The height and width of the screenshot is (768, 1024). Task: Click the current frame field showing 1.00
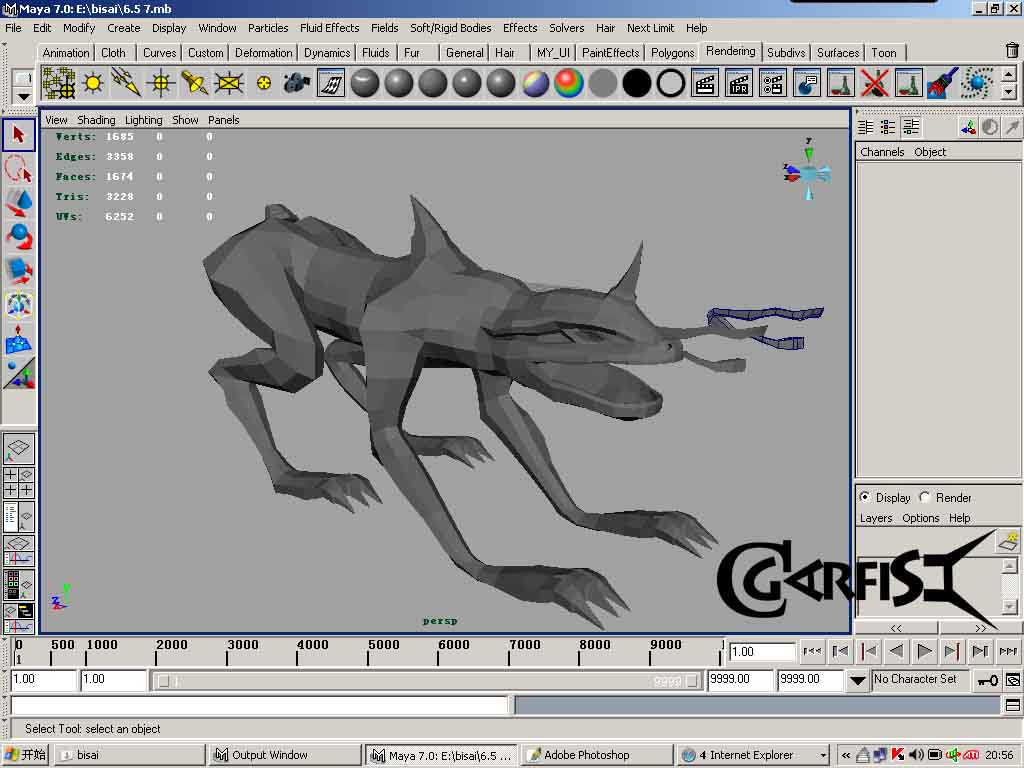(x=761, y=652)
